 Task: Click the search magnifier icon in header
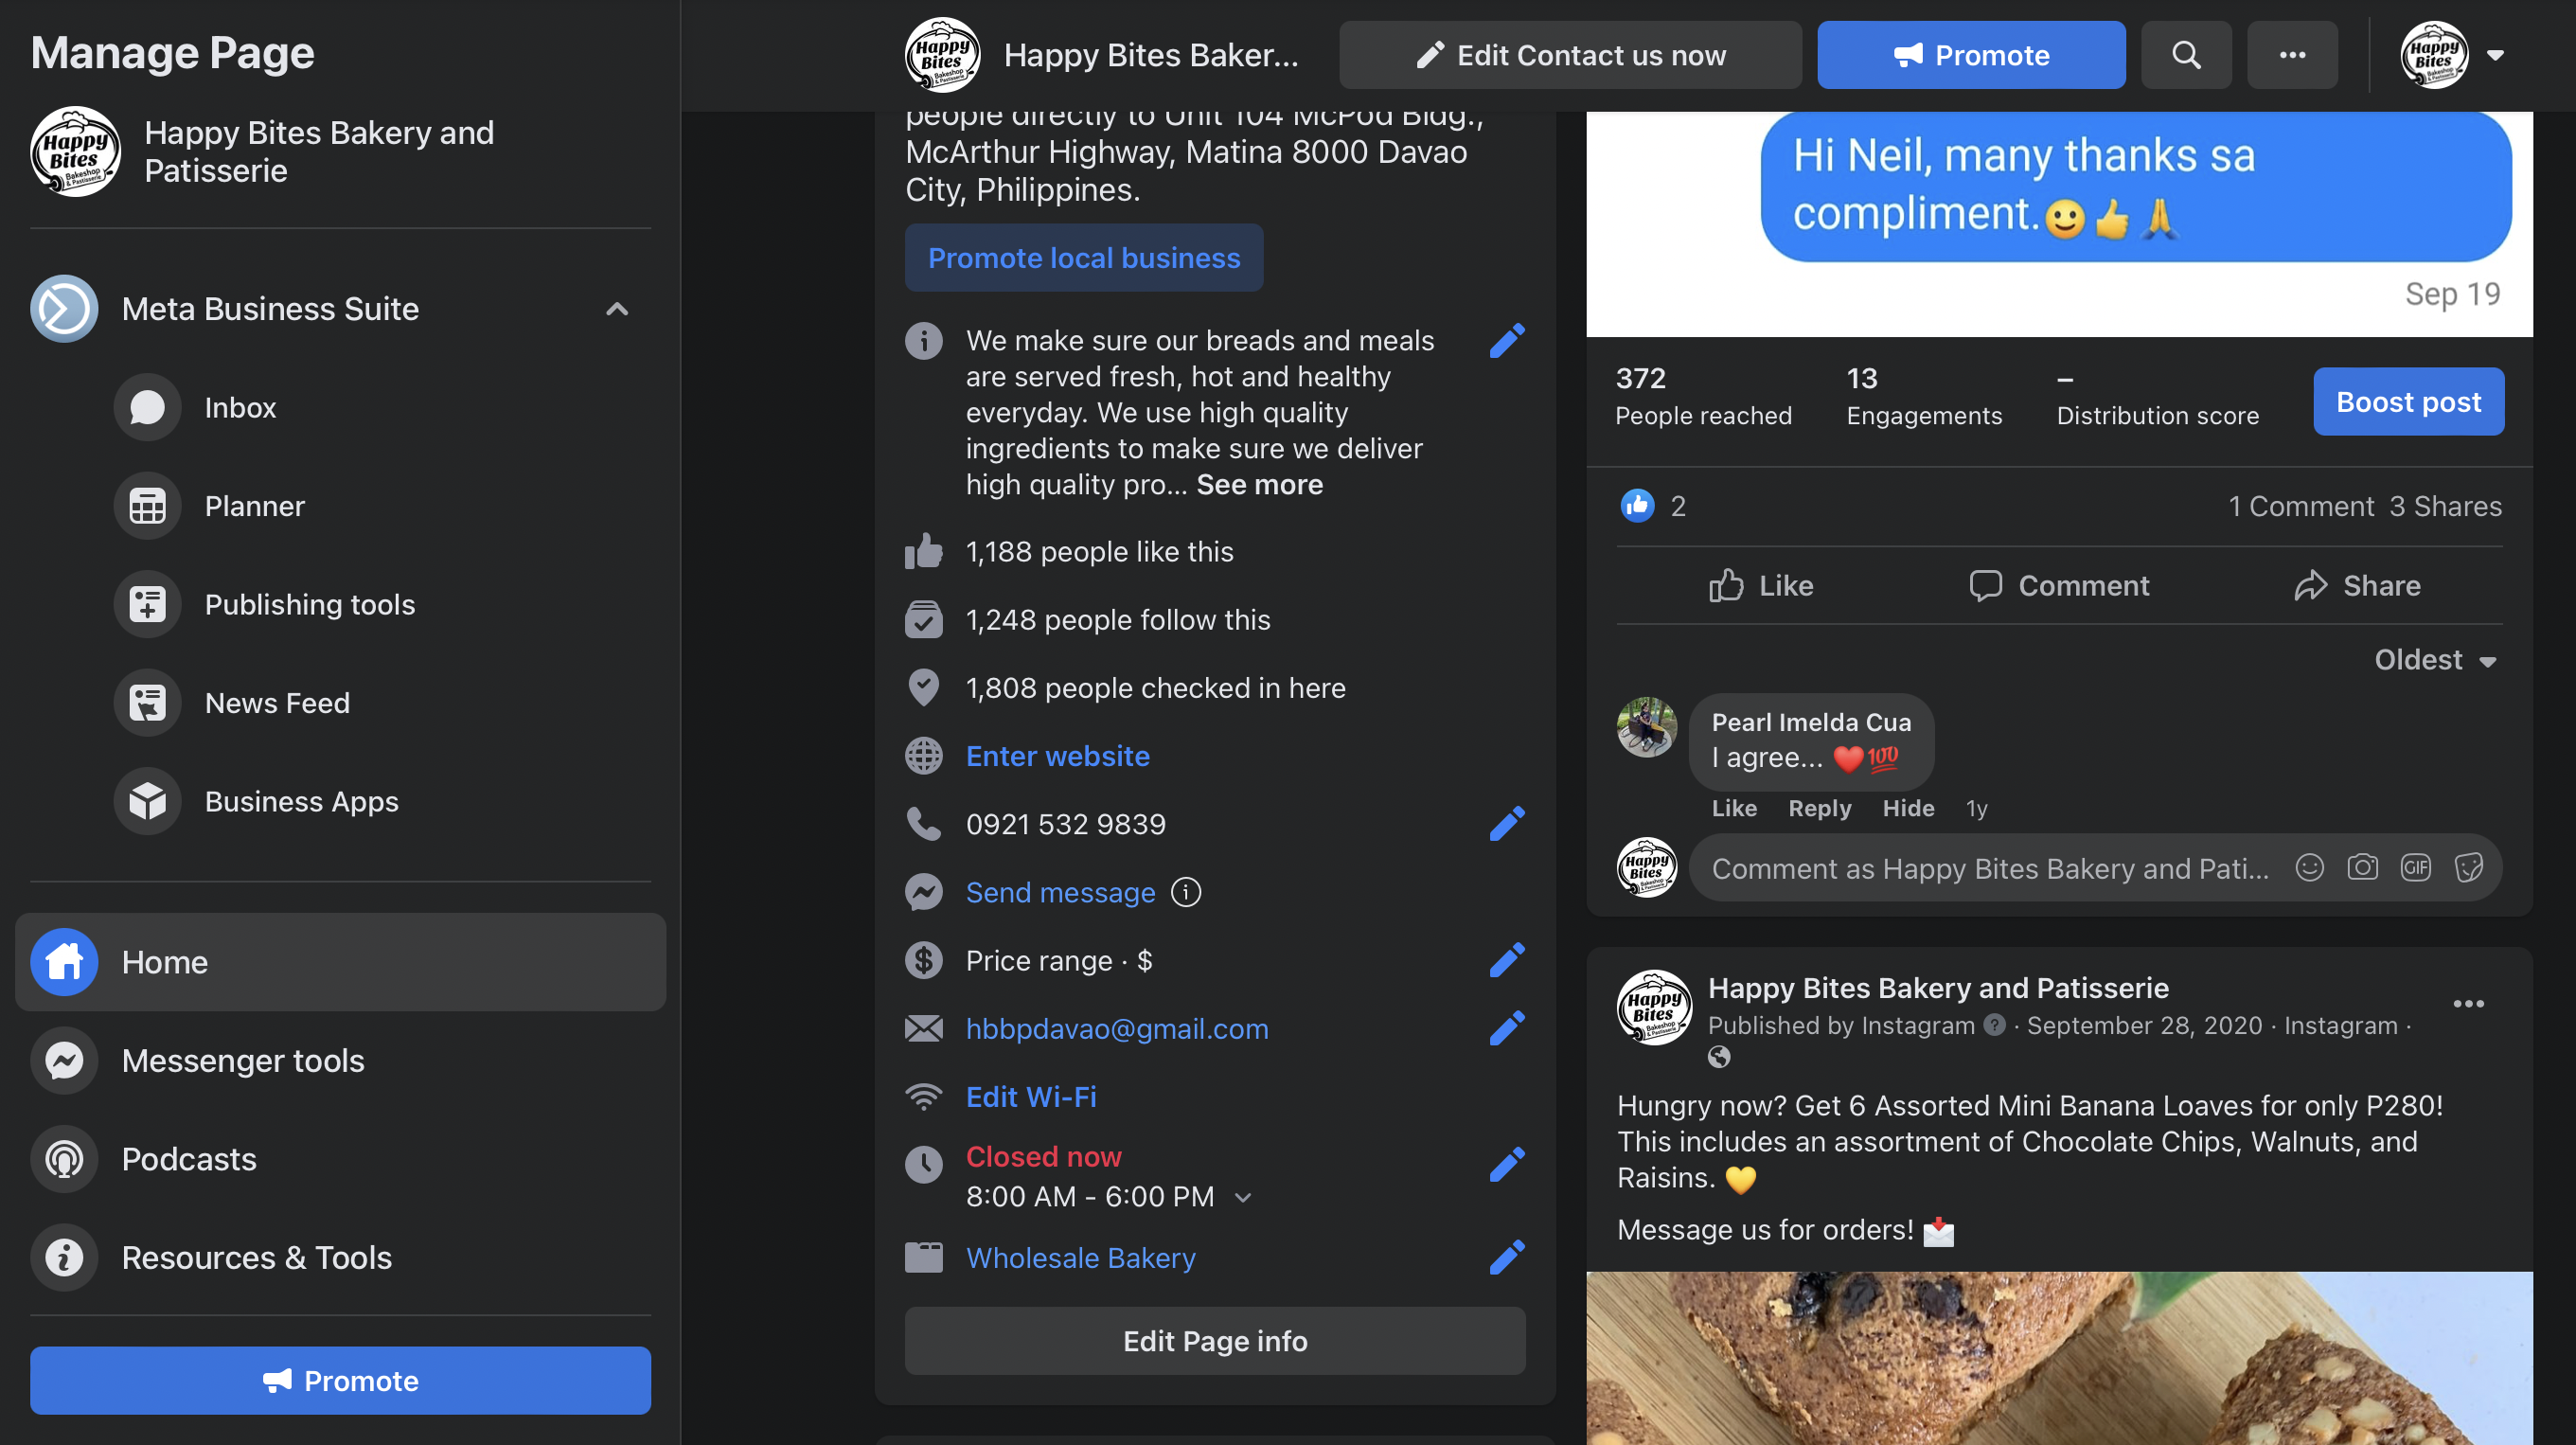[x=2185, y=55]
